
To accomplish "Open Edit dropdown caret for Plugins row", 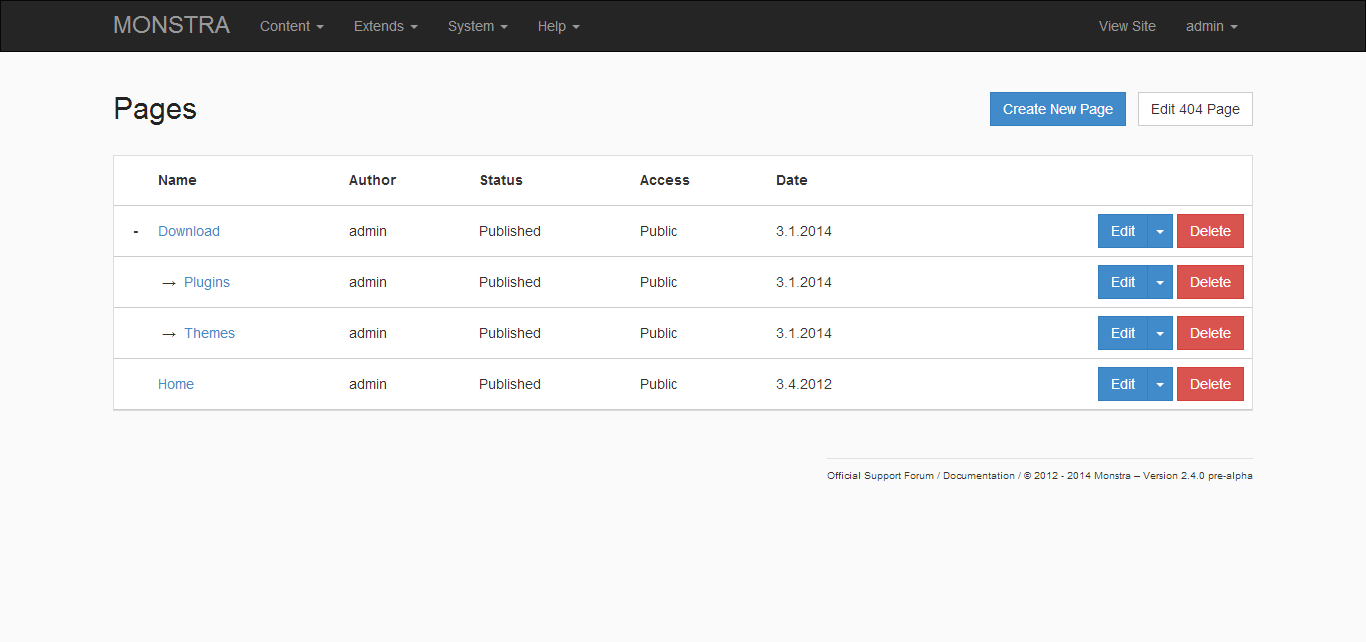I will point(1160,282).
